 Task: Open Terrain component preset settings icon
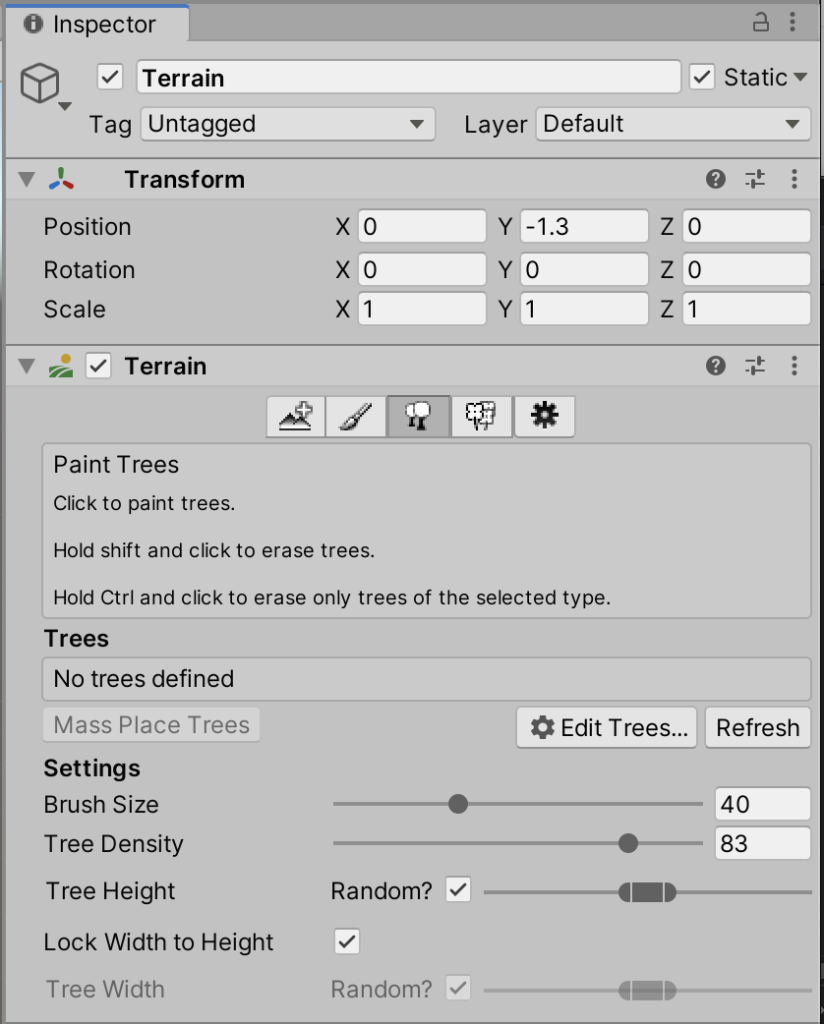tap(755, 366)
